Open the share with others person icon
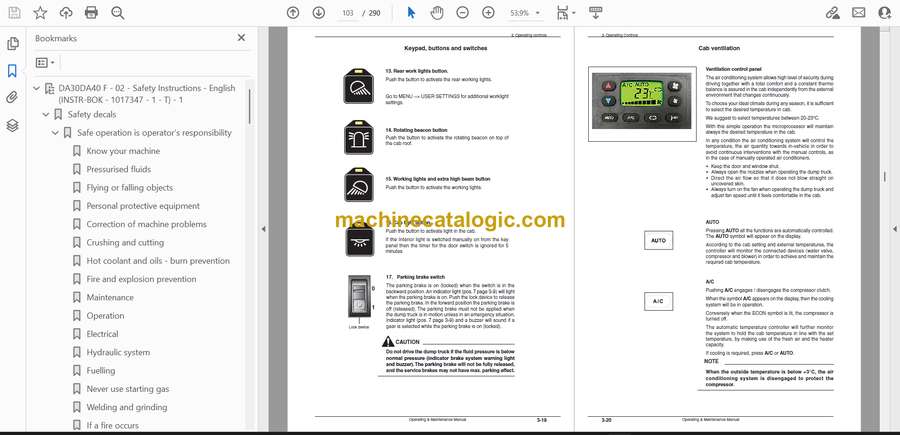Image resolution: width=900 pixels, height=435 pixels. (885, 13)
